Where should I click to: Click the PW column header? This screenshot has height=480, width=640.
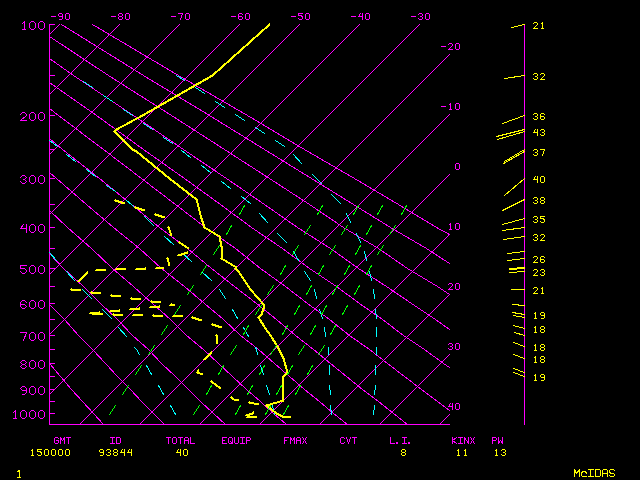pos(498,440)
